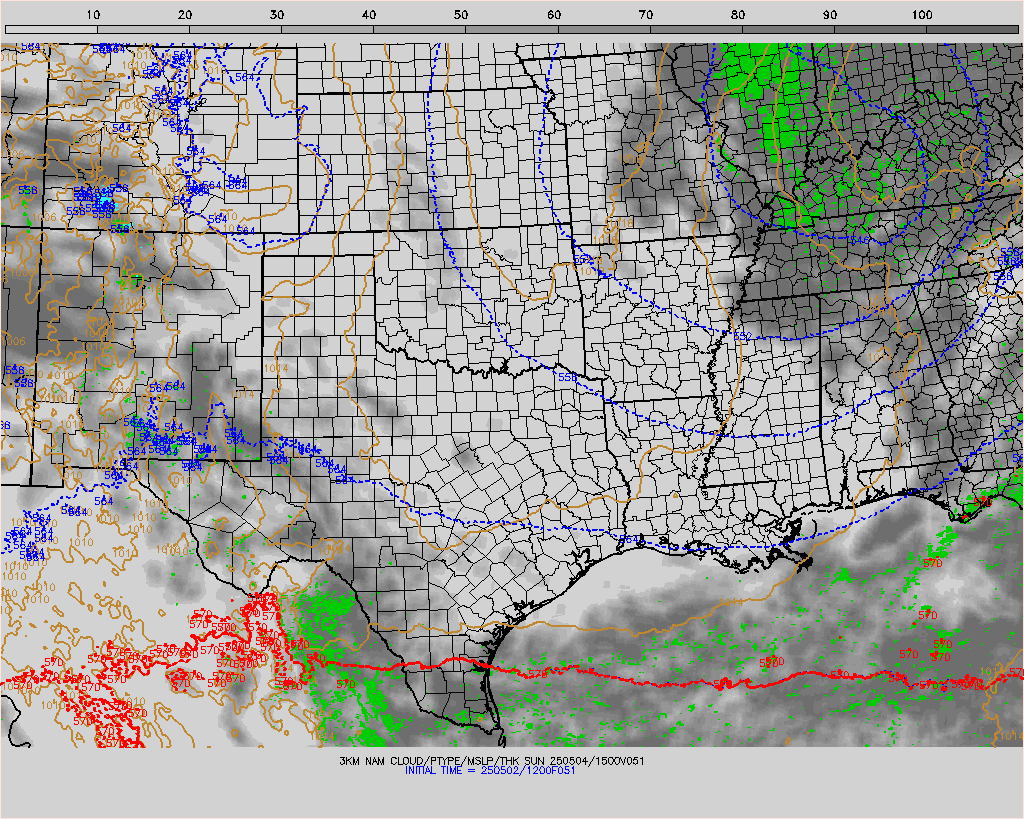This screenshot has width=1024, height=819.
Task: Pick the dark swatch between 90 and 100
Action: (880, 29)
